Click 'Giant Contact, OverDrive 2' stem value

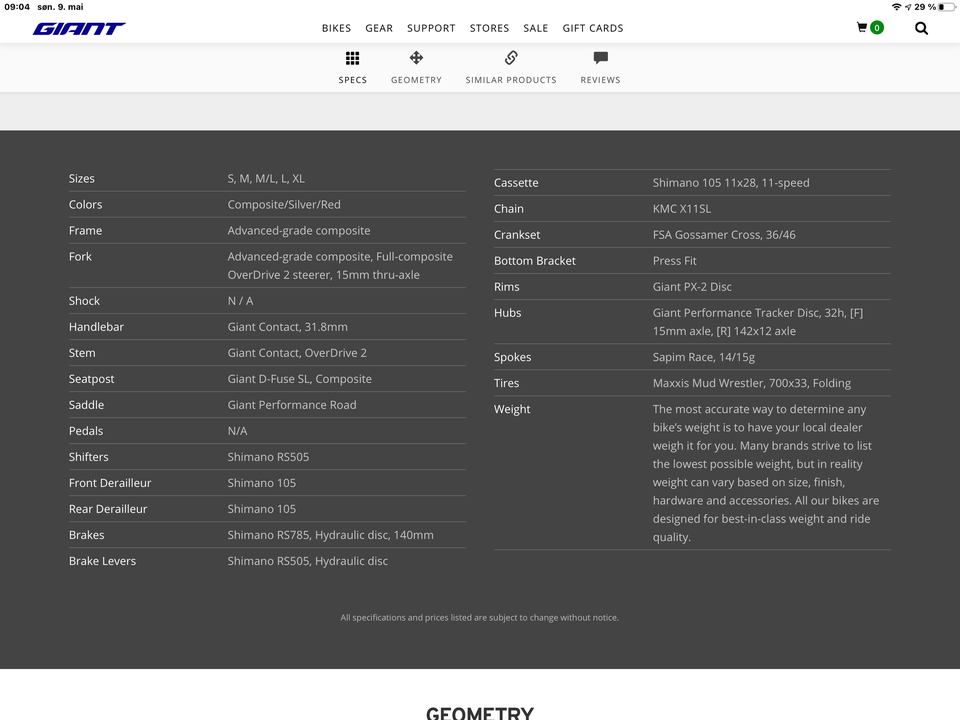pos(297,353)
